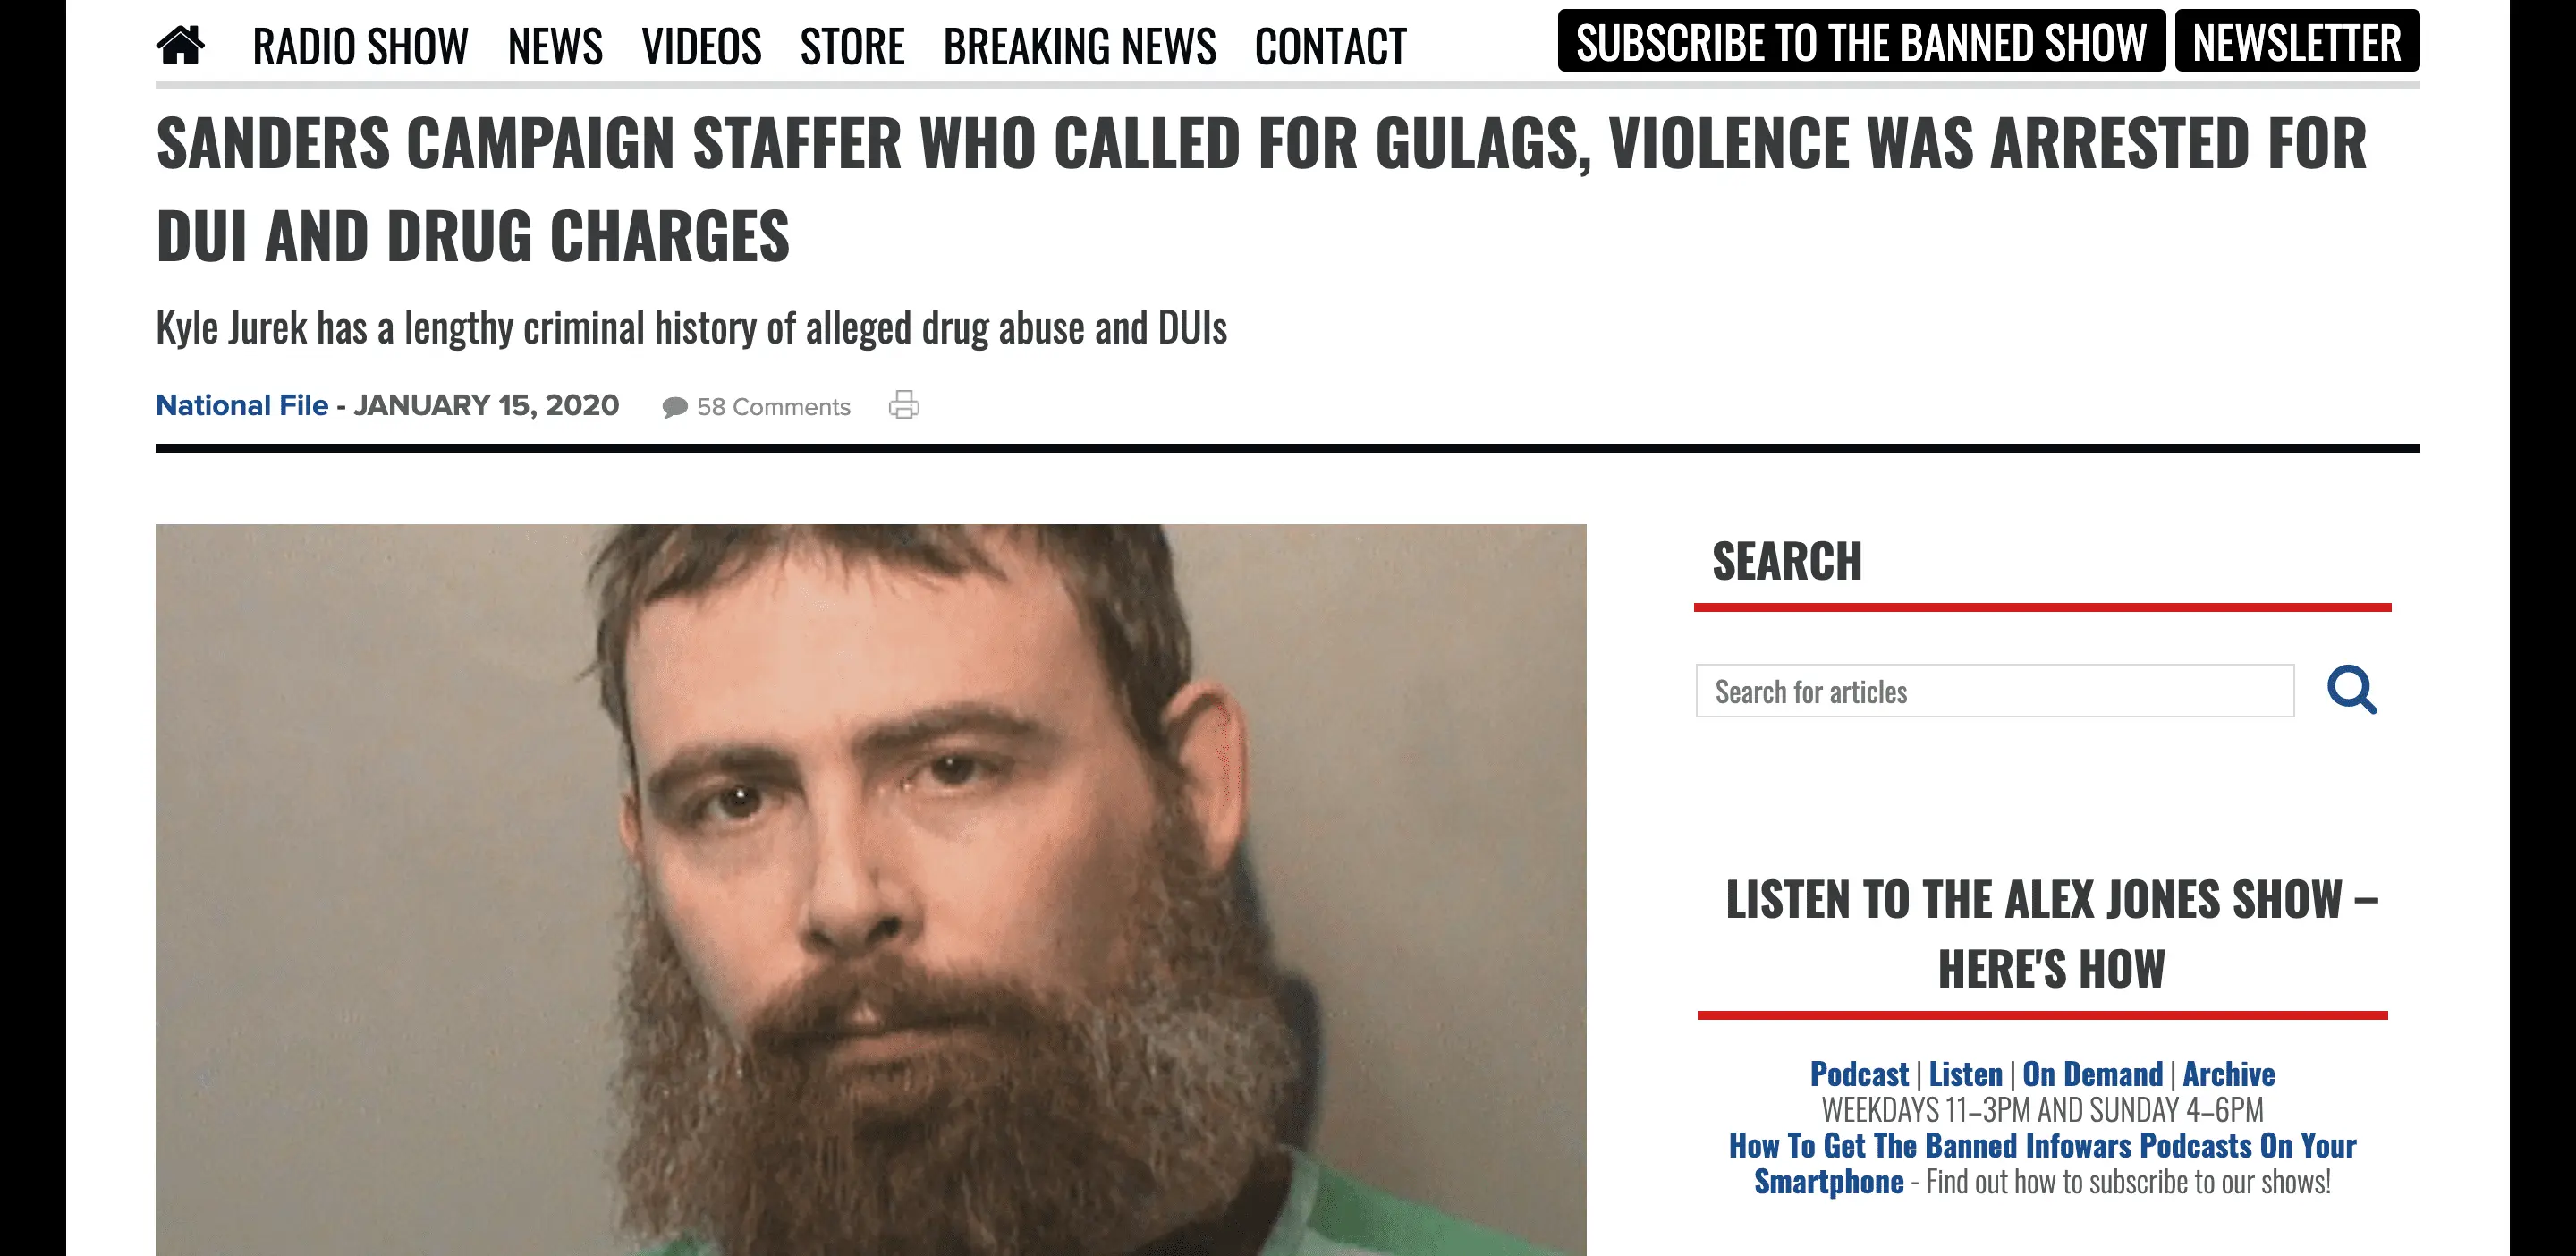The image size is (2576, 1256).
Task: Open the Archive link
Action: point(2229,1074)
